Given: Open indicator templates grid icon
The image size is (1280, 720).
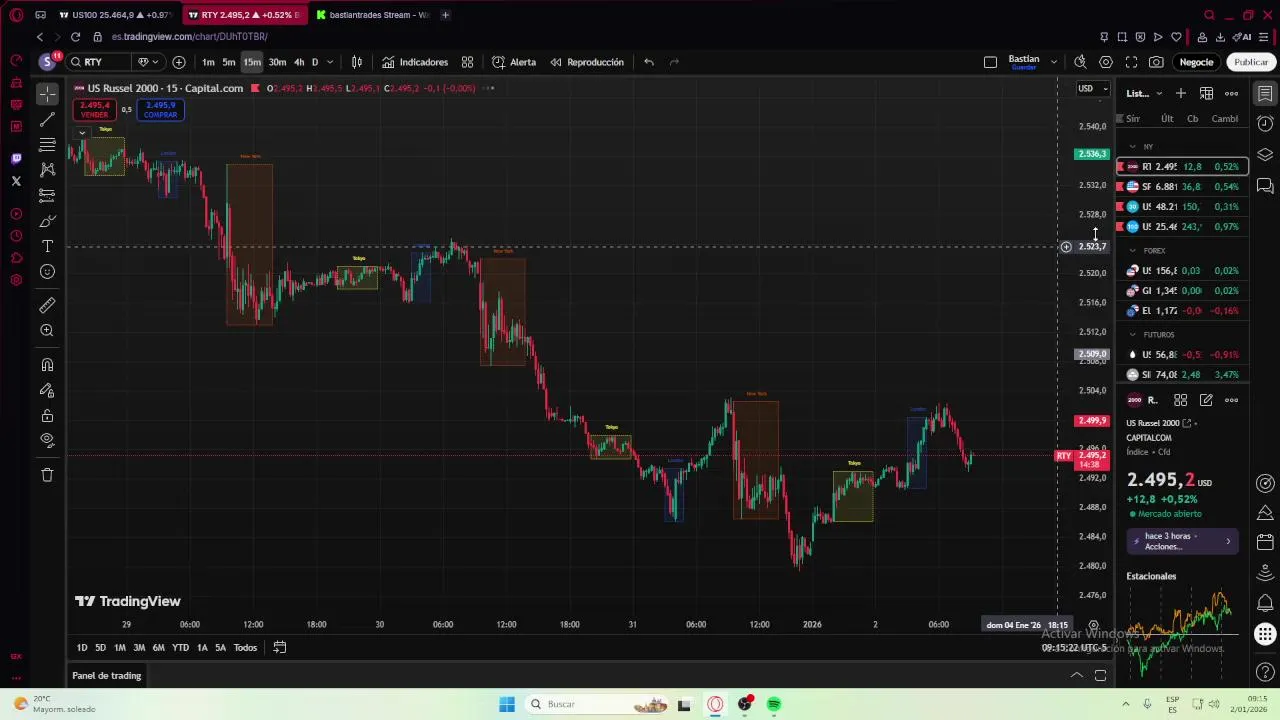Looking at the screenshot, I should [467, 62].
